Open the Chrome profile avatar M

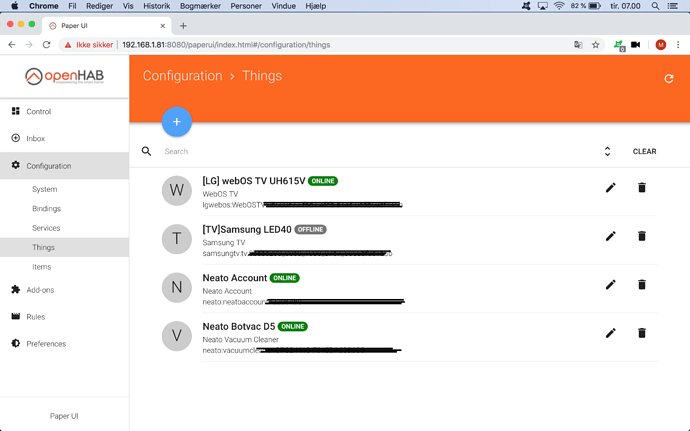pos(661,44)
